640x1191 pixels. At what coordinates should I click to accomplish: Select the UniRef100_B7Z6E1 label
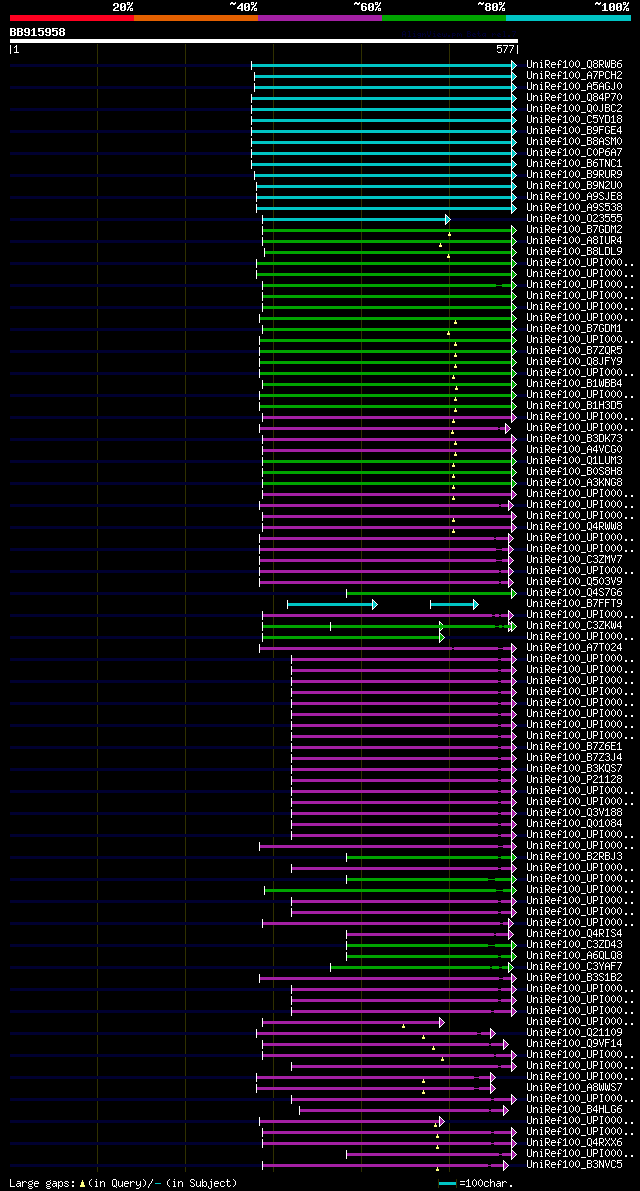pos(574,747)
